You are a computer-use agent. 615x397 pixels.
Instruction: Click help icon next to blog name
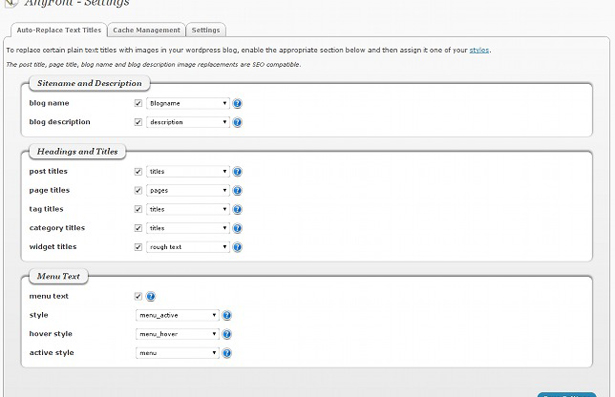click(x=237, y=104)
